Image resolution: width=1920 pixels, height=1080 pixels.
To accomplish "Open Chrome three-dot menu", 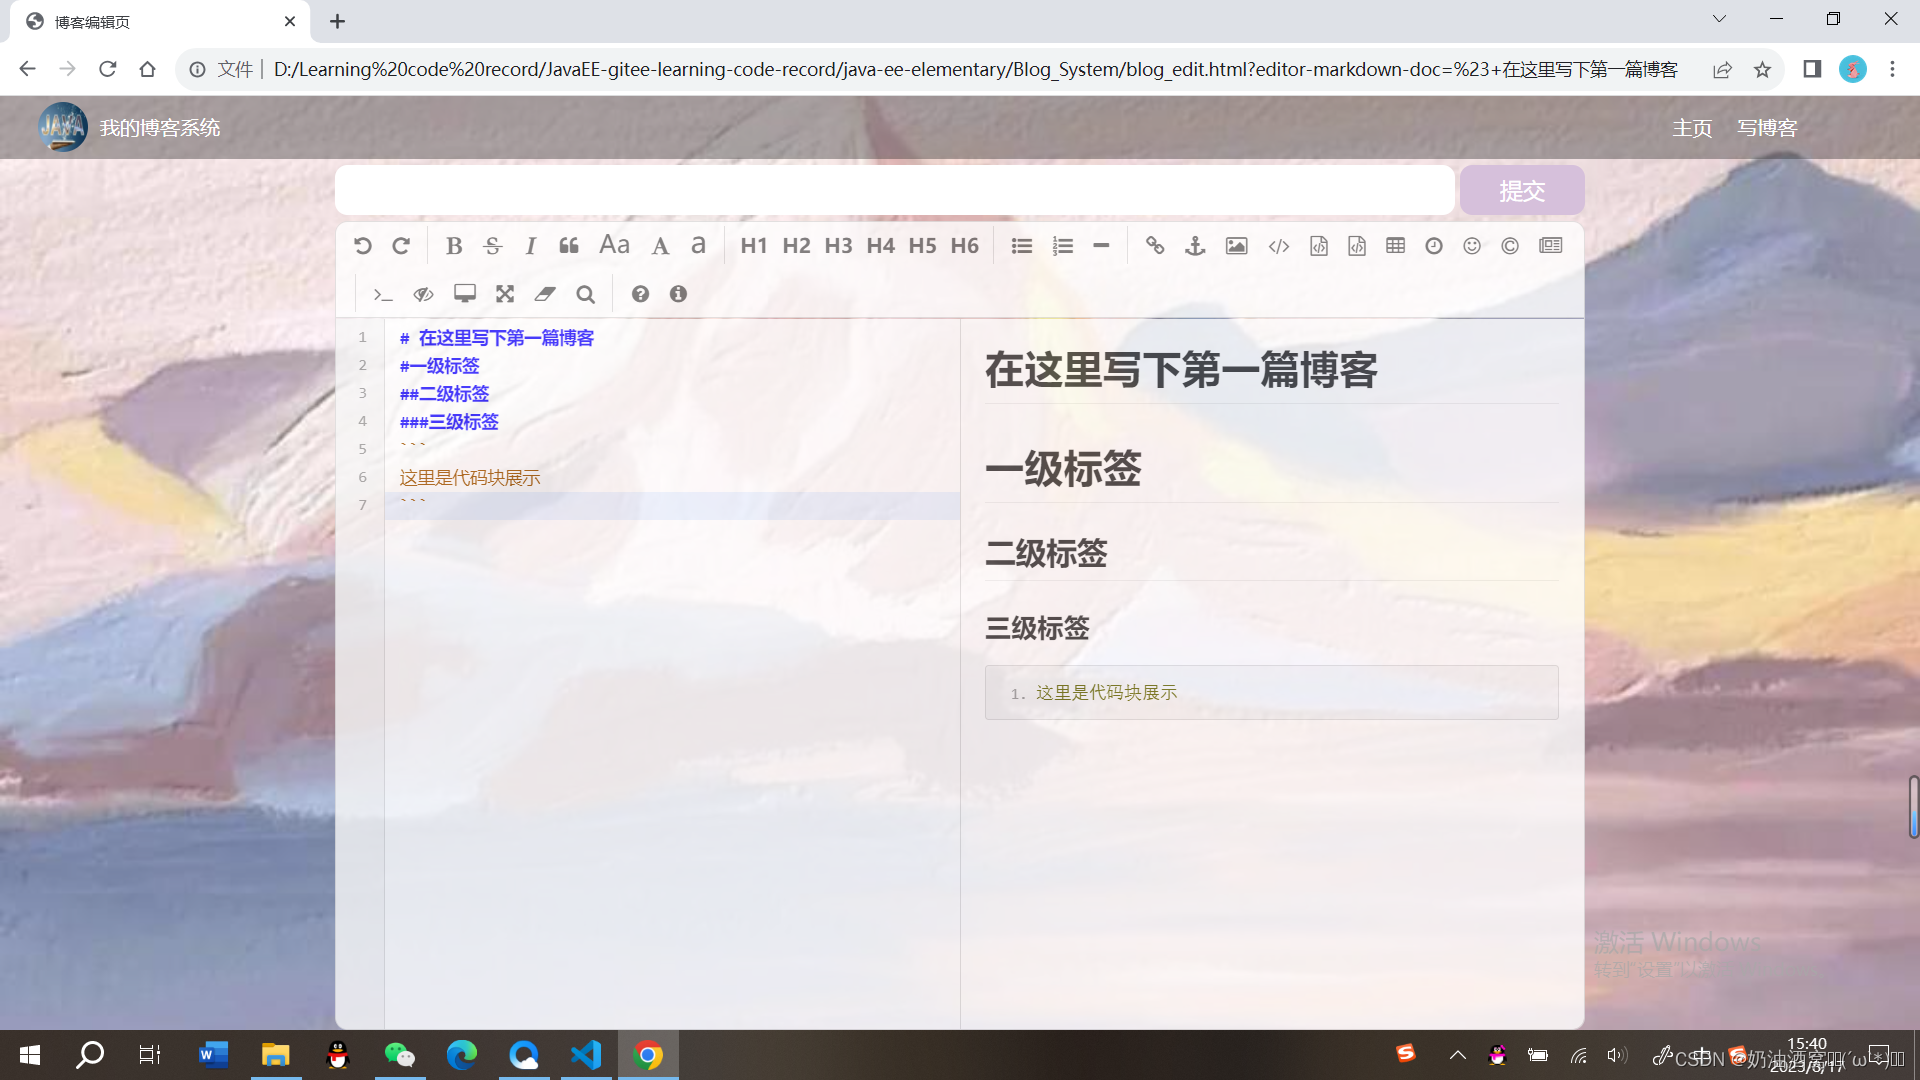I will [x=1892, y=69].
